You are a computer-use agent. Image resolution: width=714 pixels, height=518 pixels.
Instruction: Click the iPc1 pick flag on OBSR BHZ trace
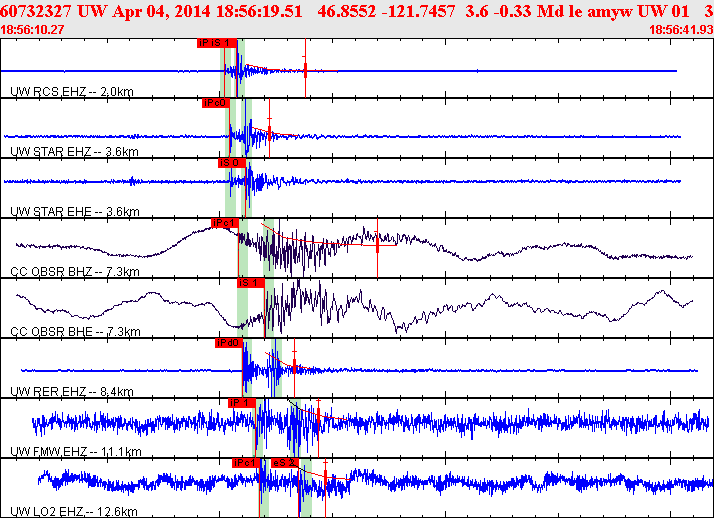point(225,223)
